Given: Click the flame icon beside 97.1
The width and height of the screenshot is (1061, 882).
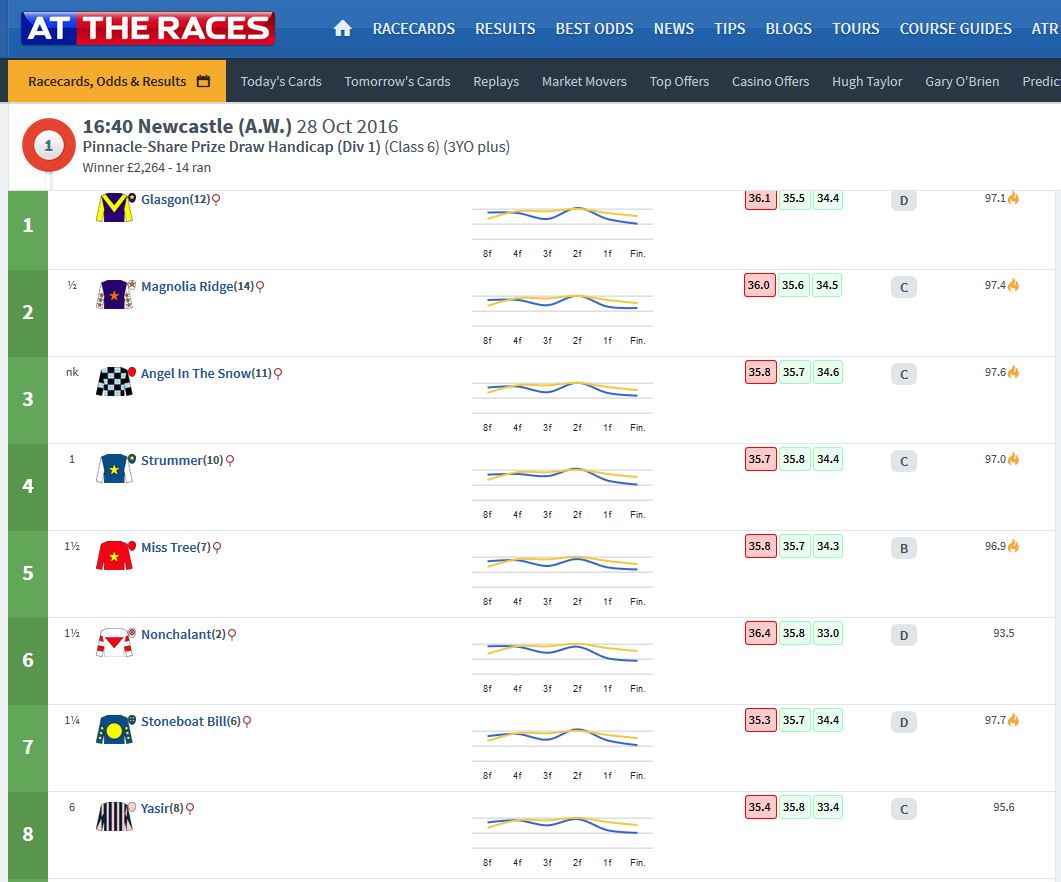Looking at the screenshot, I should click(x=1013, y=198).
